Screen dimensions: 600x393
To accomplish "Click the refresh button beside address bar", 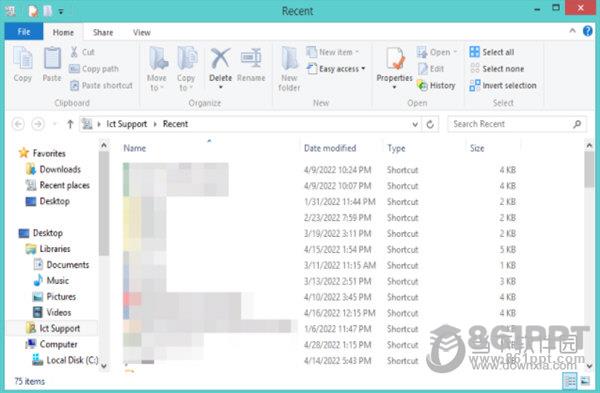I will point(430,124).
